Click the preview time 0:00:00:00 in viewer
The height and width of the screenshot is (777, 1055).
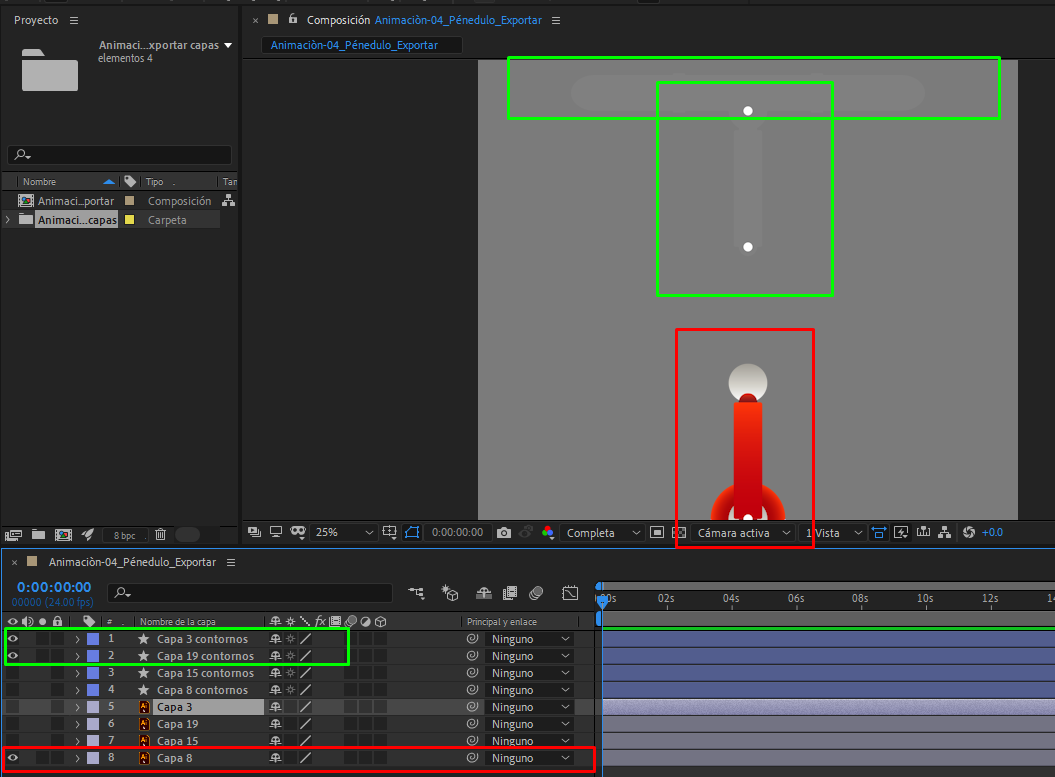458,532
